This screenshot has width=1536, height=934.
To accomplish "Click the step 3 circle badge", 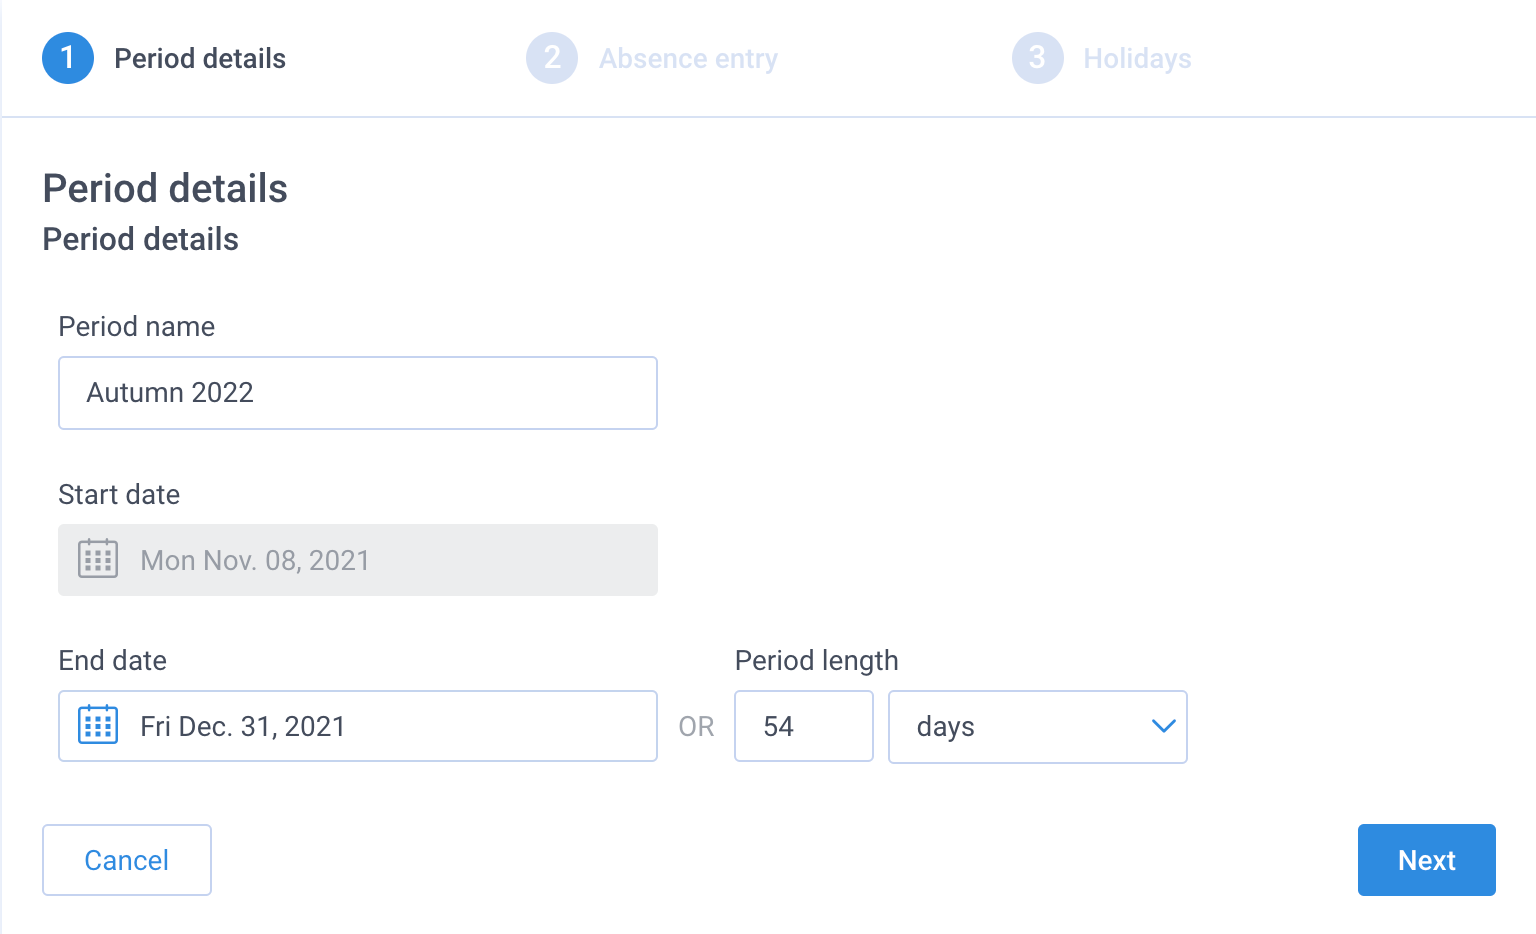I will coord(1038,58).
